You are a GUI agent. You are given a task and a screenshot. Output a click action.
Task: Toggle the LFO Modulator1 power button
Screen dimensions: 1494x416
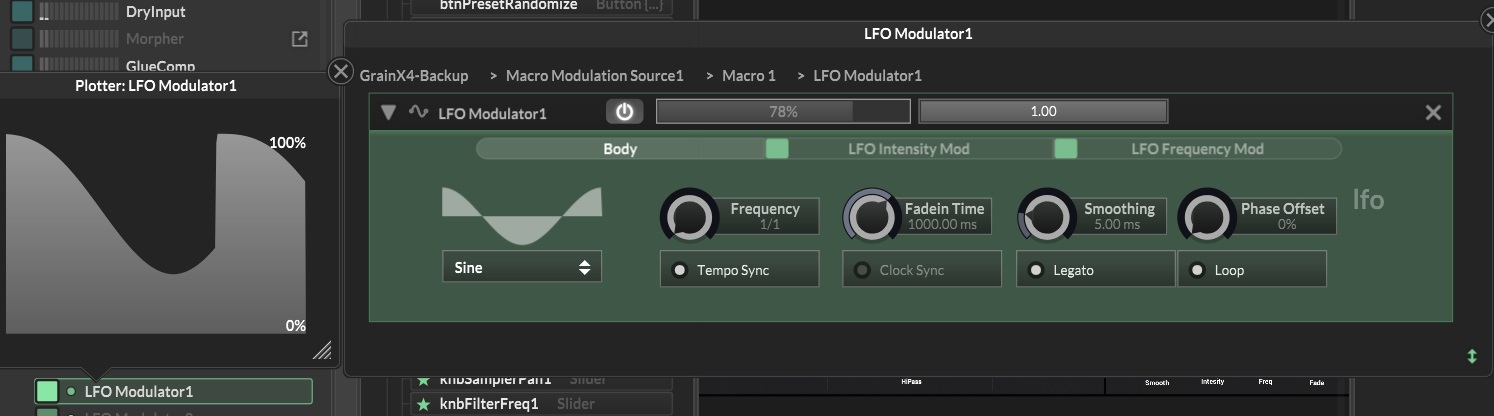(624, 112)
